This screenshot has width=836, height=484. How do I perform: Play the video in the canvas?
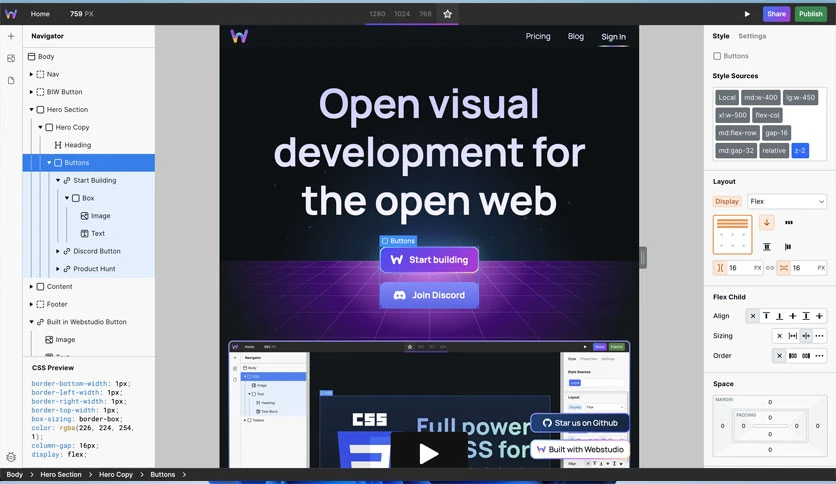[429, 454]
